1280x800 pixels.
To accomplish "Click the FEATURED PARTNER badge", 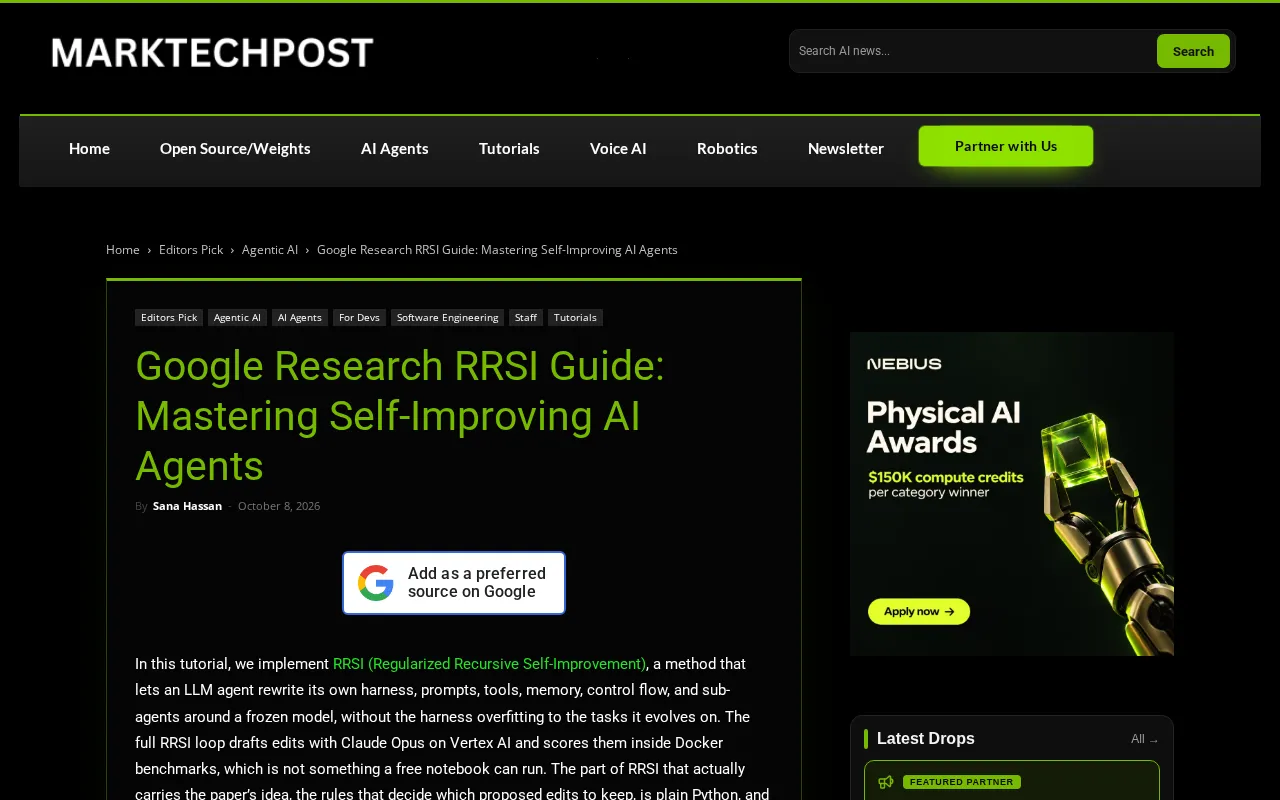I will click(x=962, y=782).
